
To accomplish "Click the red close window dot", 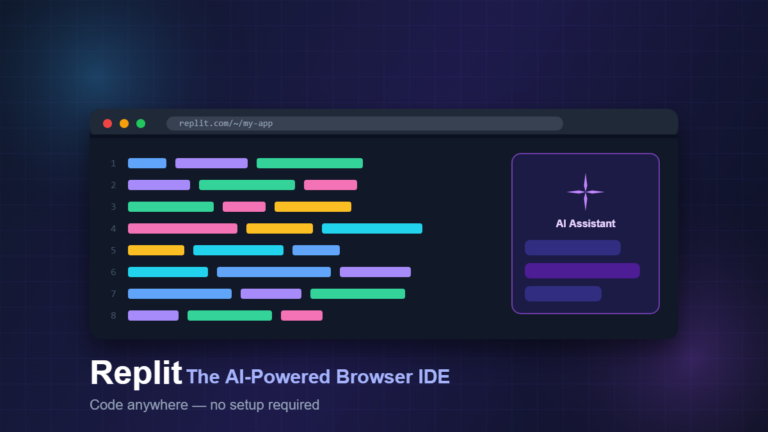I will pyautogui.click(x=108, y=123).
